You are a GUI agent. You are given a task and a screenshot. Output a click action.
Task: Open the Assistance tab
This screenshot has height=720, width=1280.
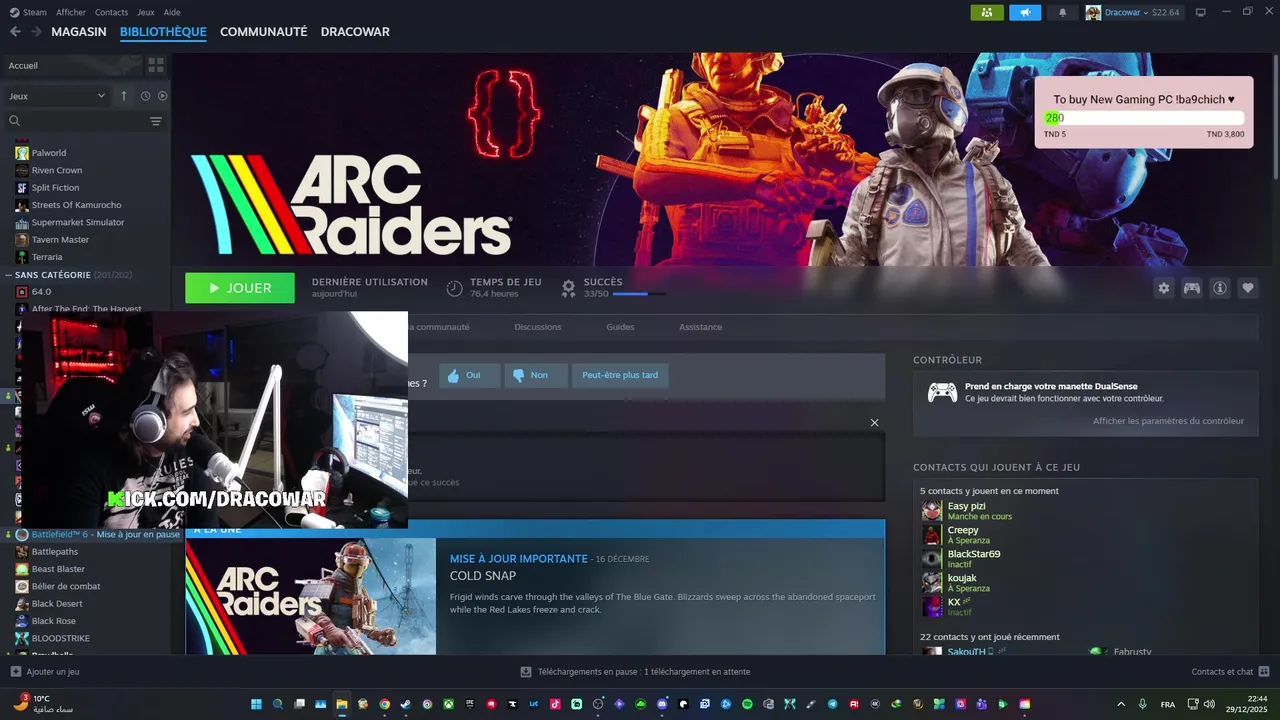pyautogui.click(x=700, y=327)
